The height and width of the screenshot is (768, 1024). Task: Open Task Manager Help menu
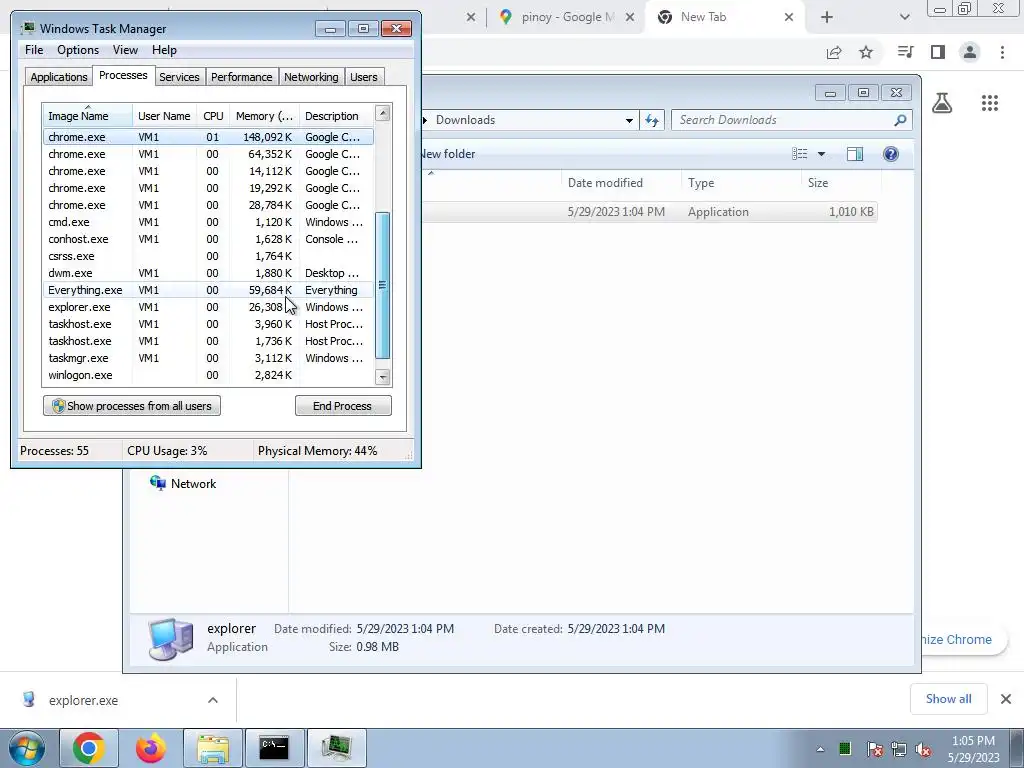point(164,50)
